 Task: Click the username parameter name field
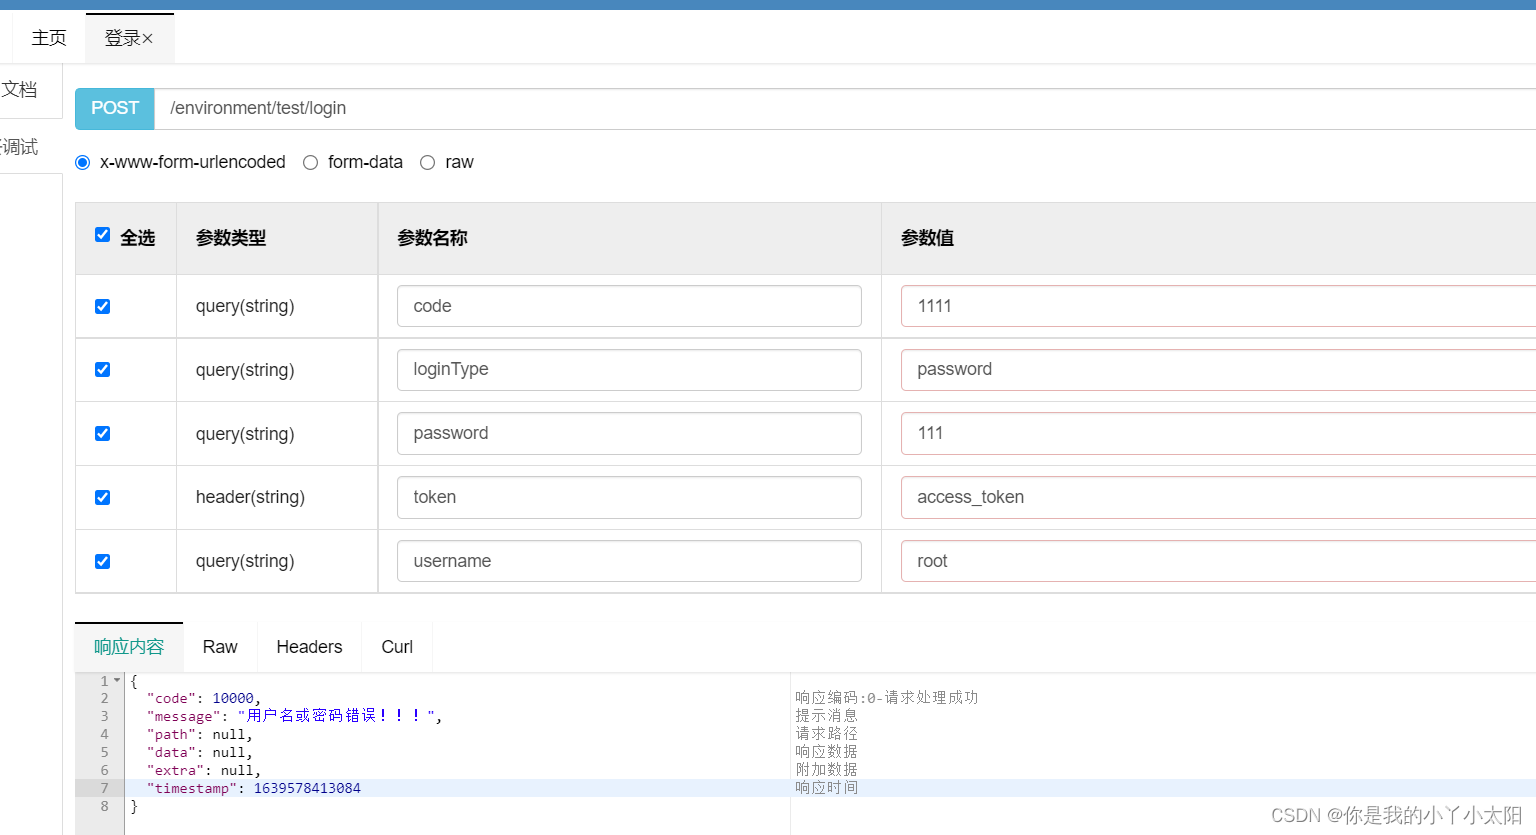pyautogui.click(x=629, y=561)
